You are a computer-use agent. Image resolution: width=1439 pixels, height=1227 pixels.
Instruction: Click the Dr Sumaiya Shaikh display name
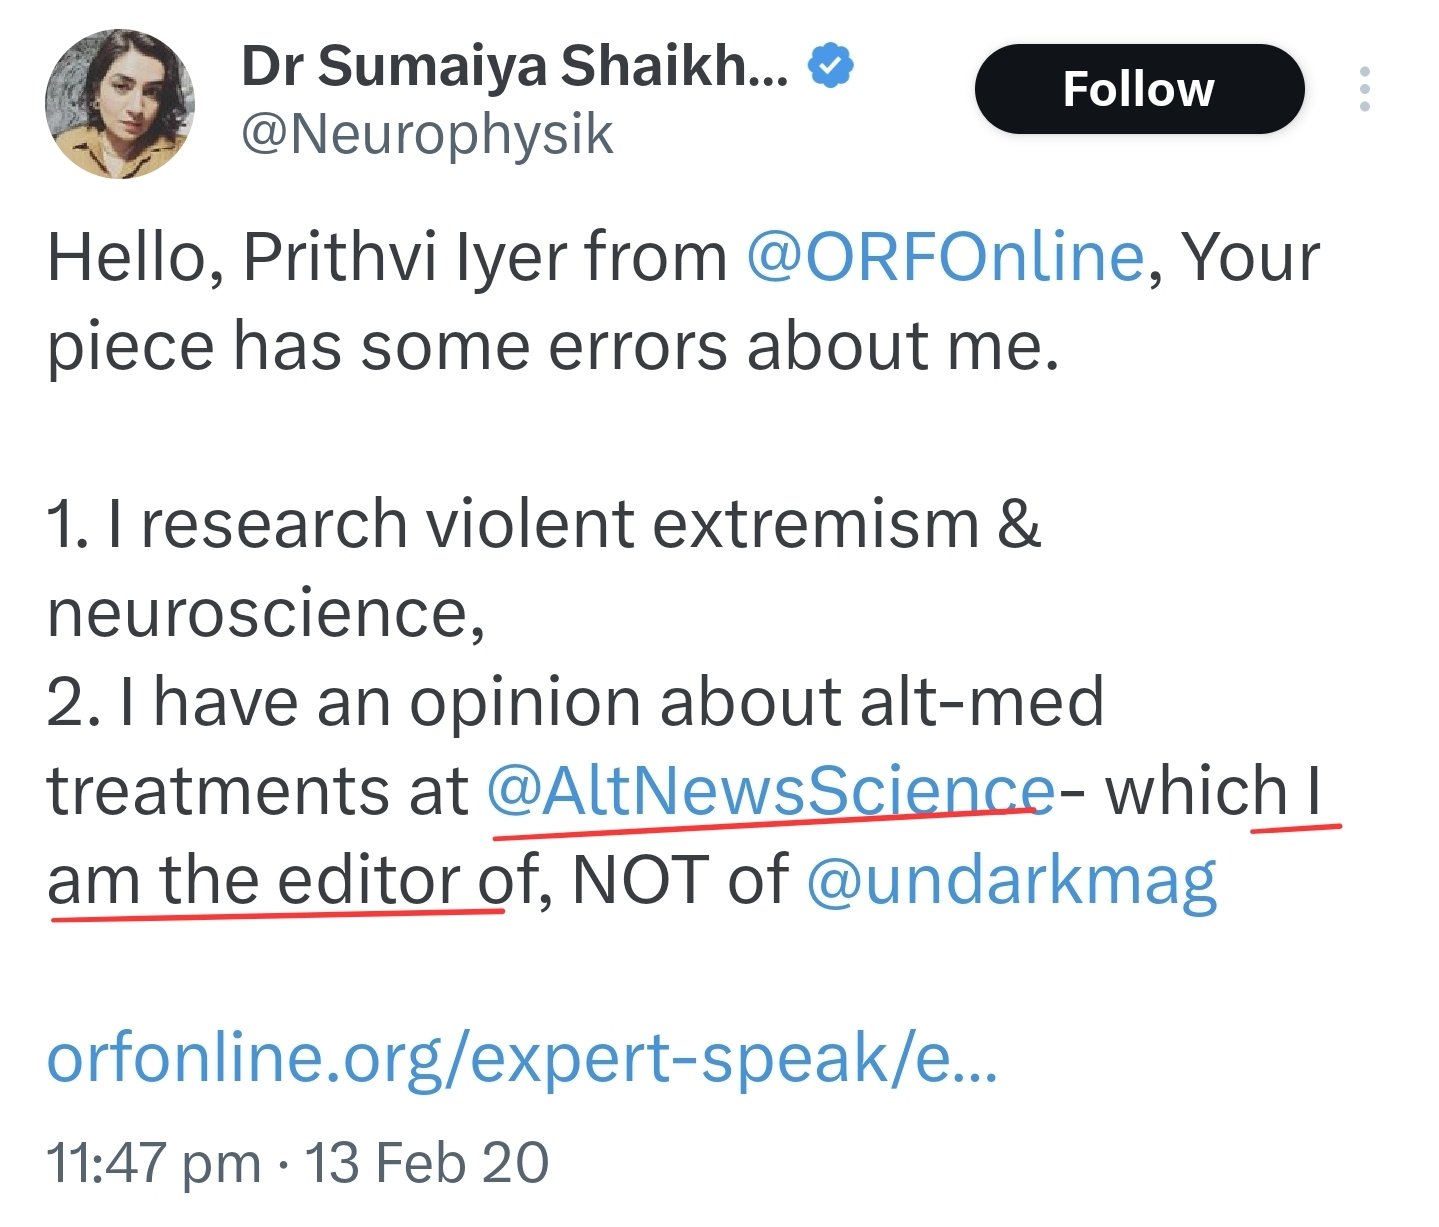coord(515,67)
